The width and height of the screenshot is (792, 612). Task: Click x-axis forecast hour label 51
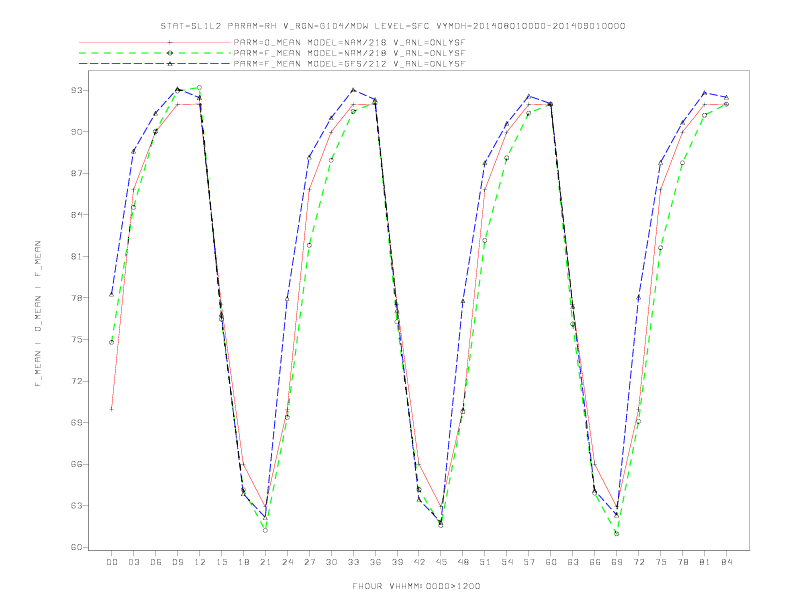[485, 562]
